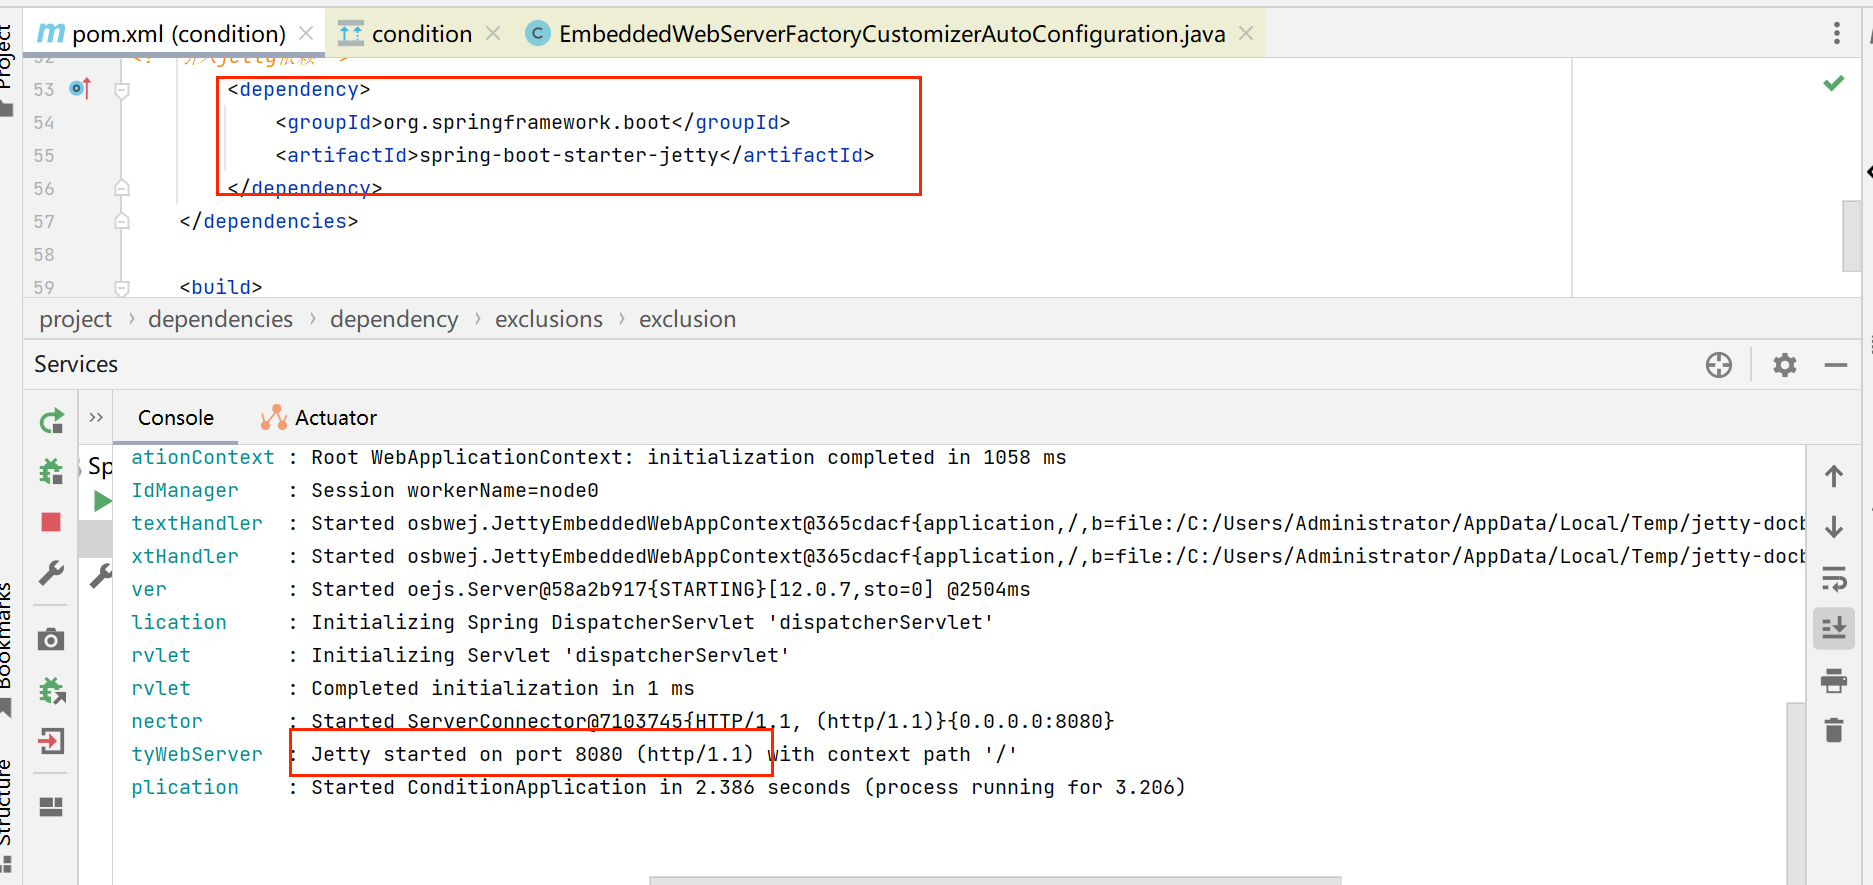Image resolution: width=1873 pixels, height=885 pixels.
Task: Open the editor tabs more-options menu
Action: (1836, 33)
